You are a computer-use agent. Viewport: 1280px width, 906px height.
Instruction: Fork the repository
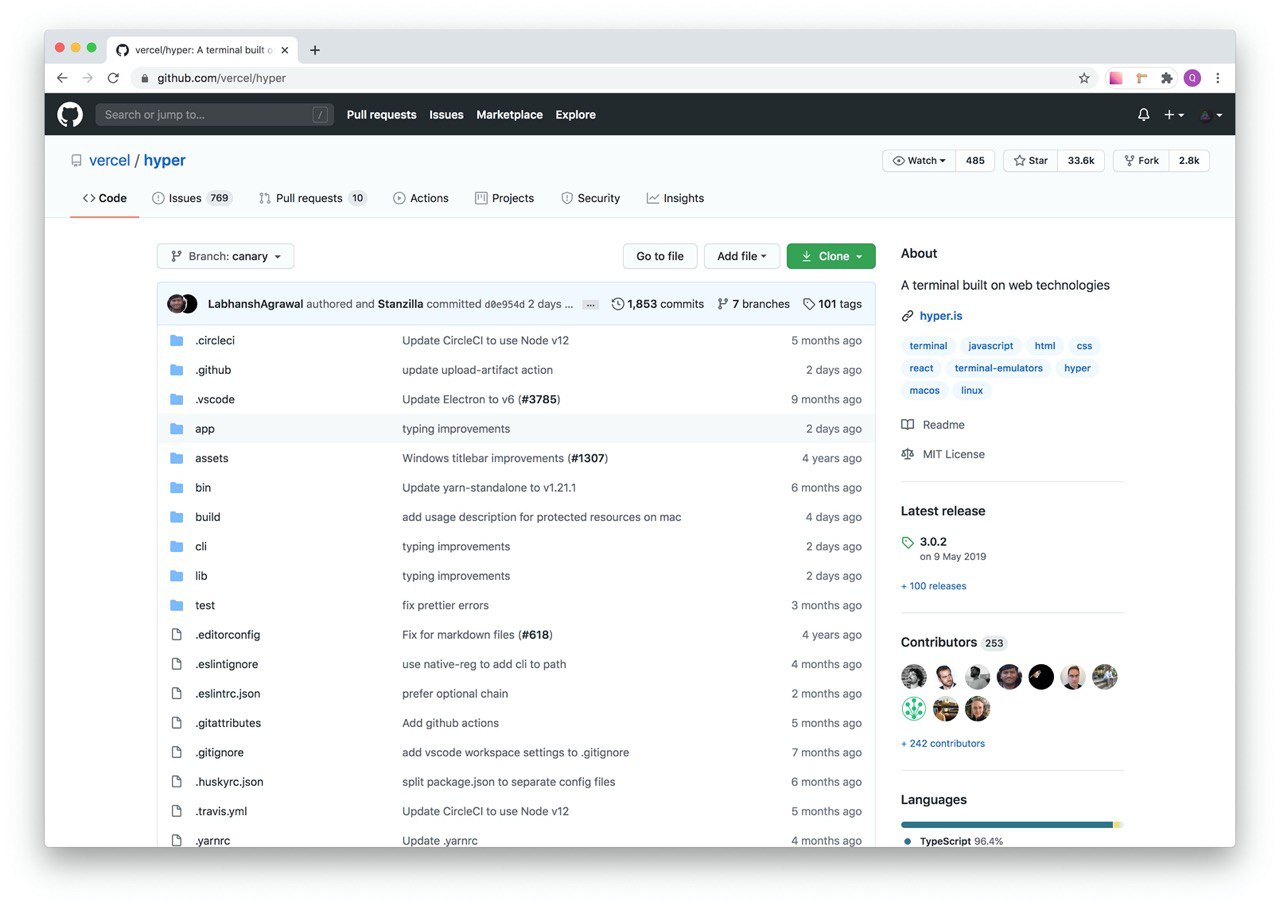[1141, 161]
